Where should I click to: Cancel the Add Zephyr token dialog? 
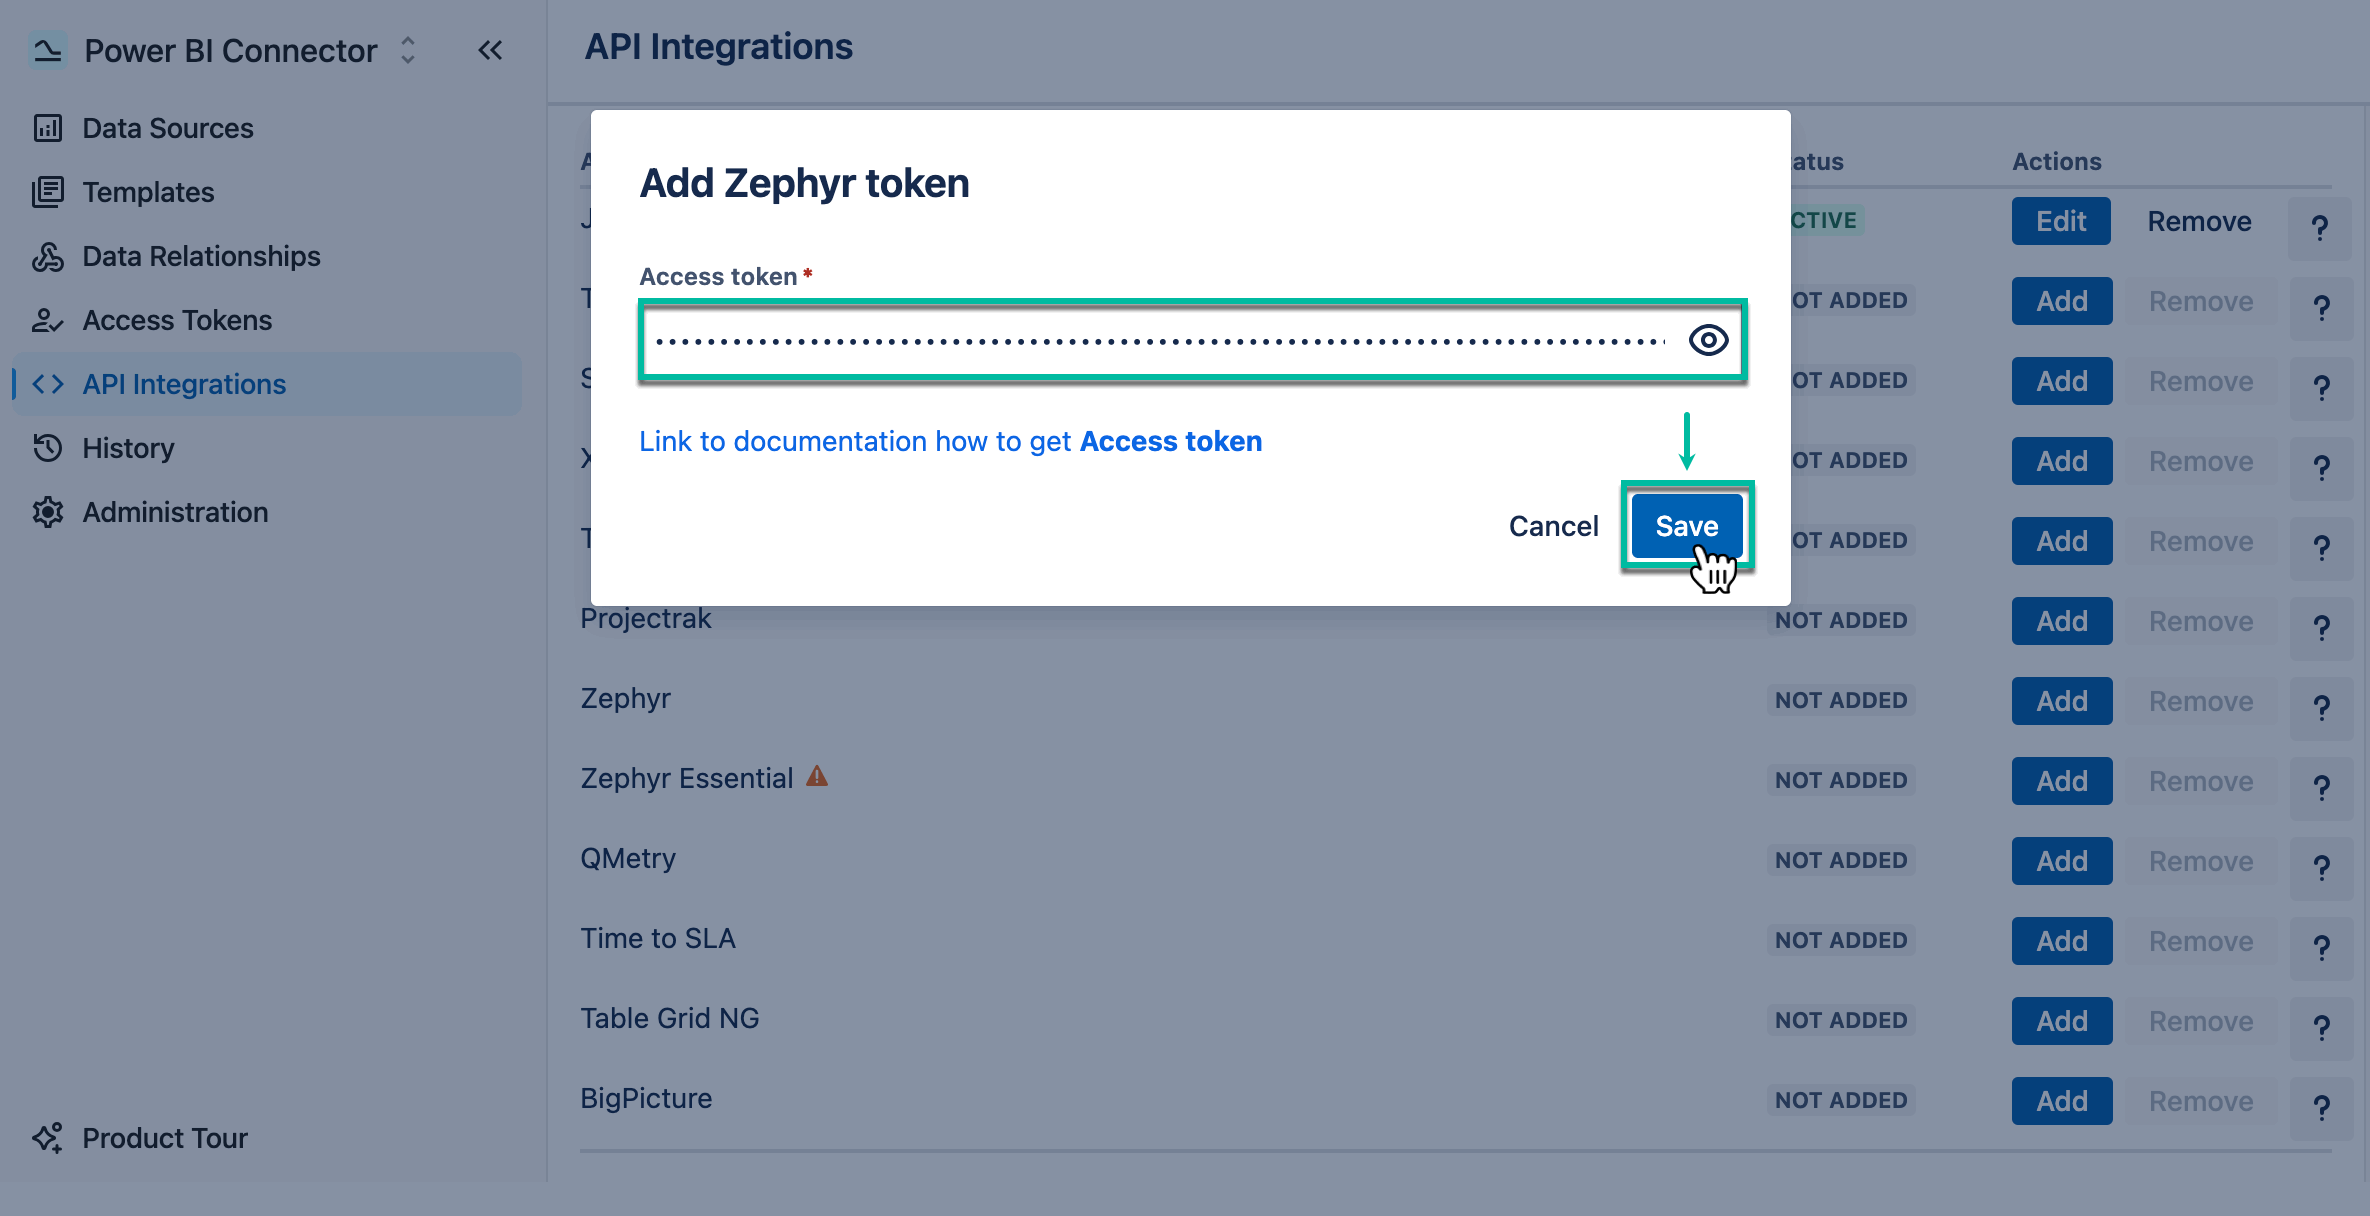[x=1553, y=525]
